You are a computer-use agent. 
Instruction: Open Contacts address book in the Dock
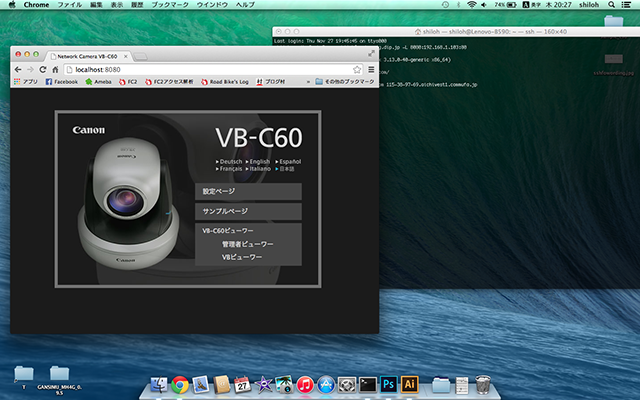(222, 384)
